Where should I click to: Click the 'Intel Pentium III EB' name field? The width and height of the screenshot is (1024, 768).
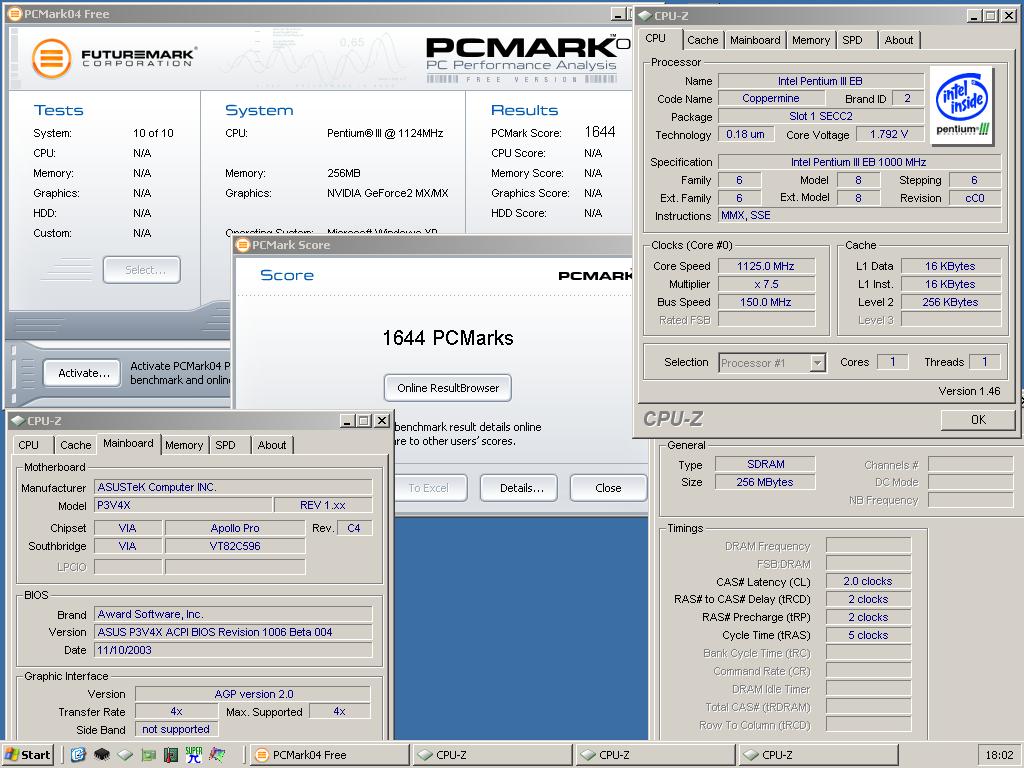coord(821,81)
